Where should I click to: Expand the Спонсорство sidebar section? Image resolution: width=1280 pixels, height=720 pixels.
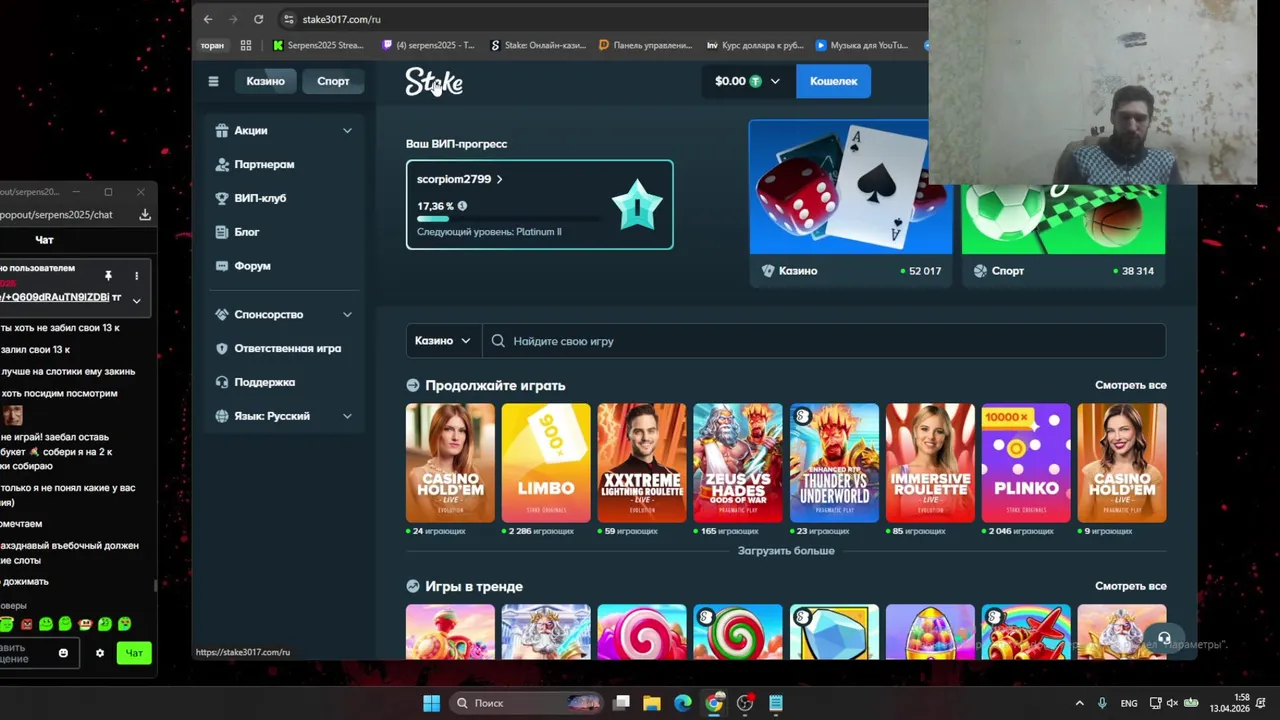click(x=347, y=314)
